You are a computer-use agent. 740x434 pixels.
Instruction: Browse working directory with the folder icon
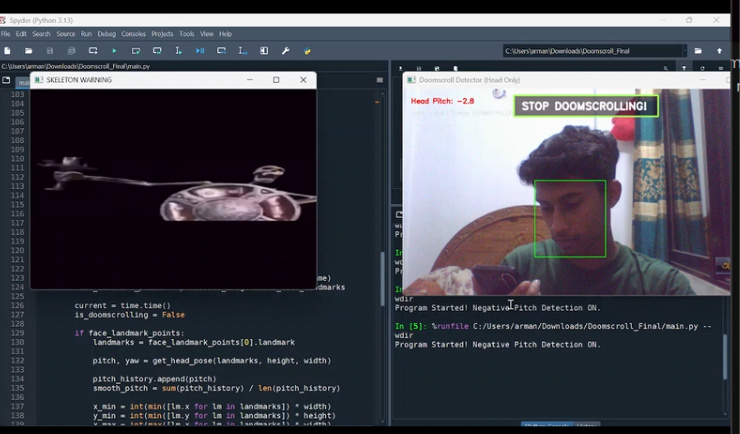[x=698, y=51]
